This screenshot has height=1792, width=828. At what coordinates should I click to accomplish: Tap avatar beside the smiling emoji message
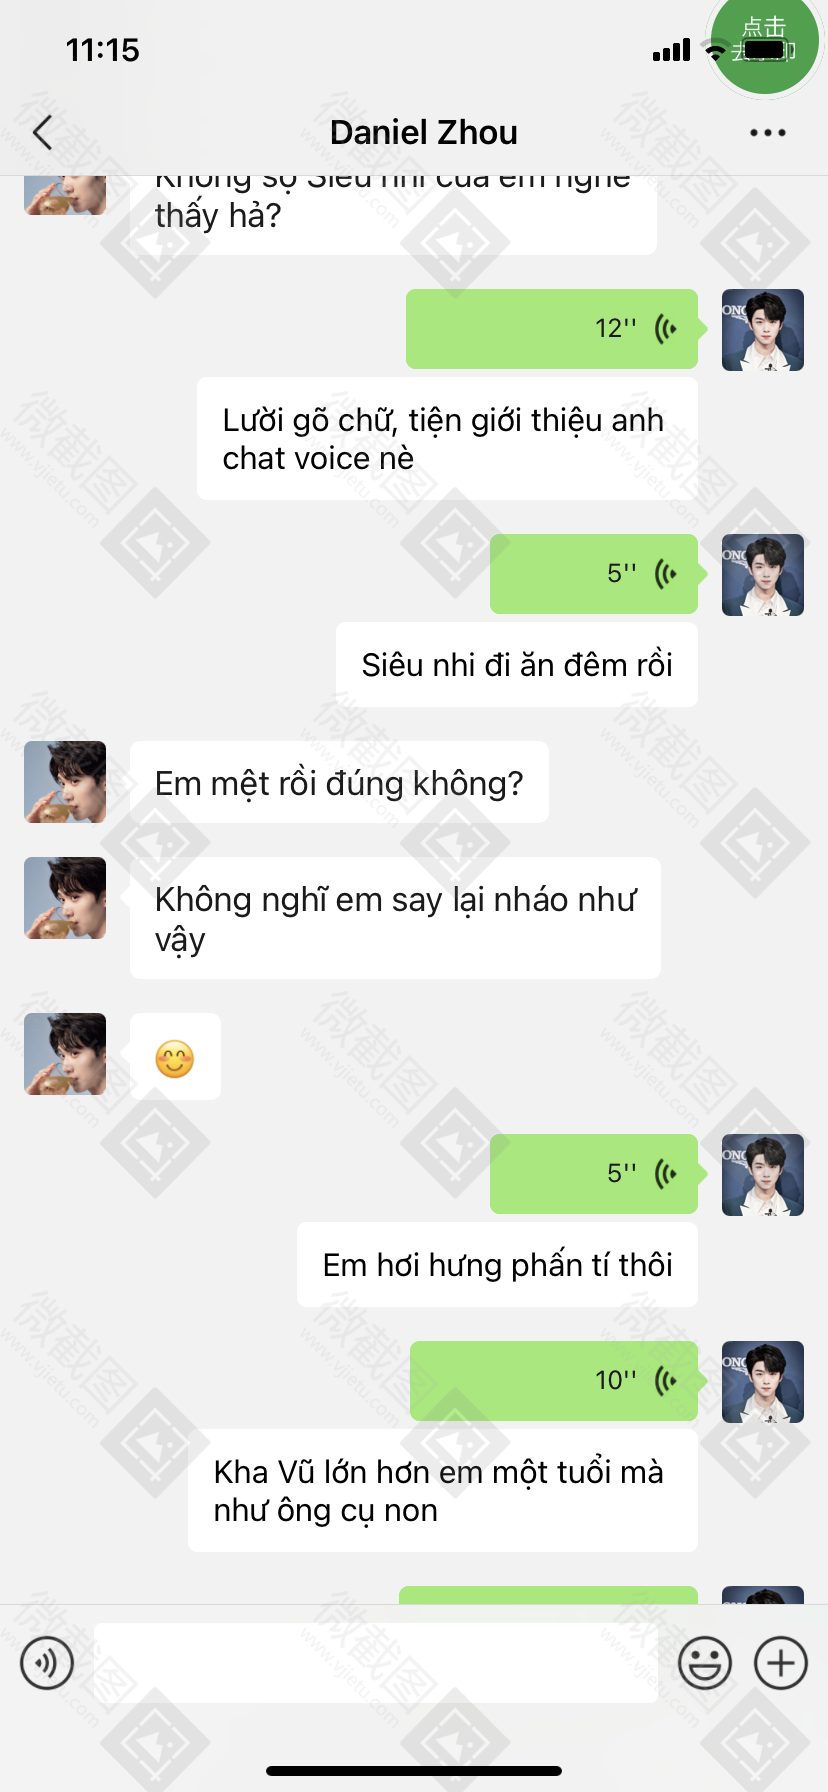pyautogui.click(x=65, y=1054)
